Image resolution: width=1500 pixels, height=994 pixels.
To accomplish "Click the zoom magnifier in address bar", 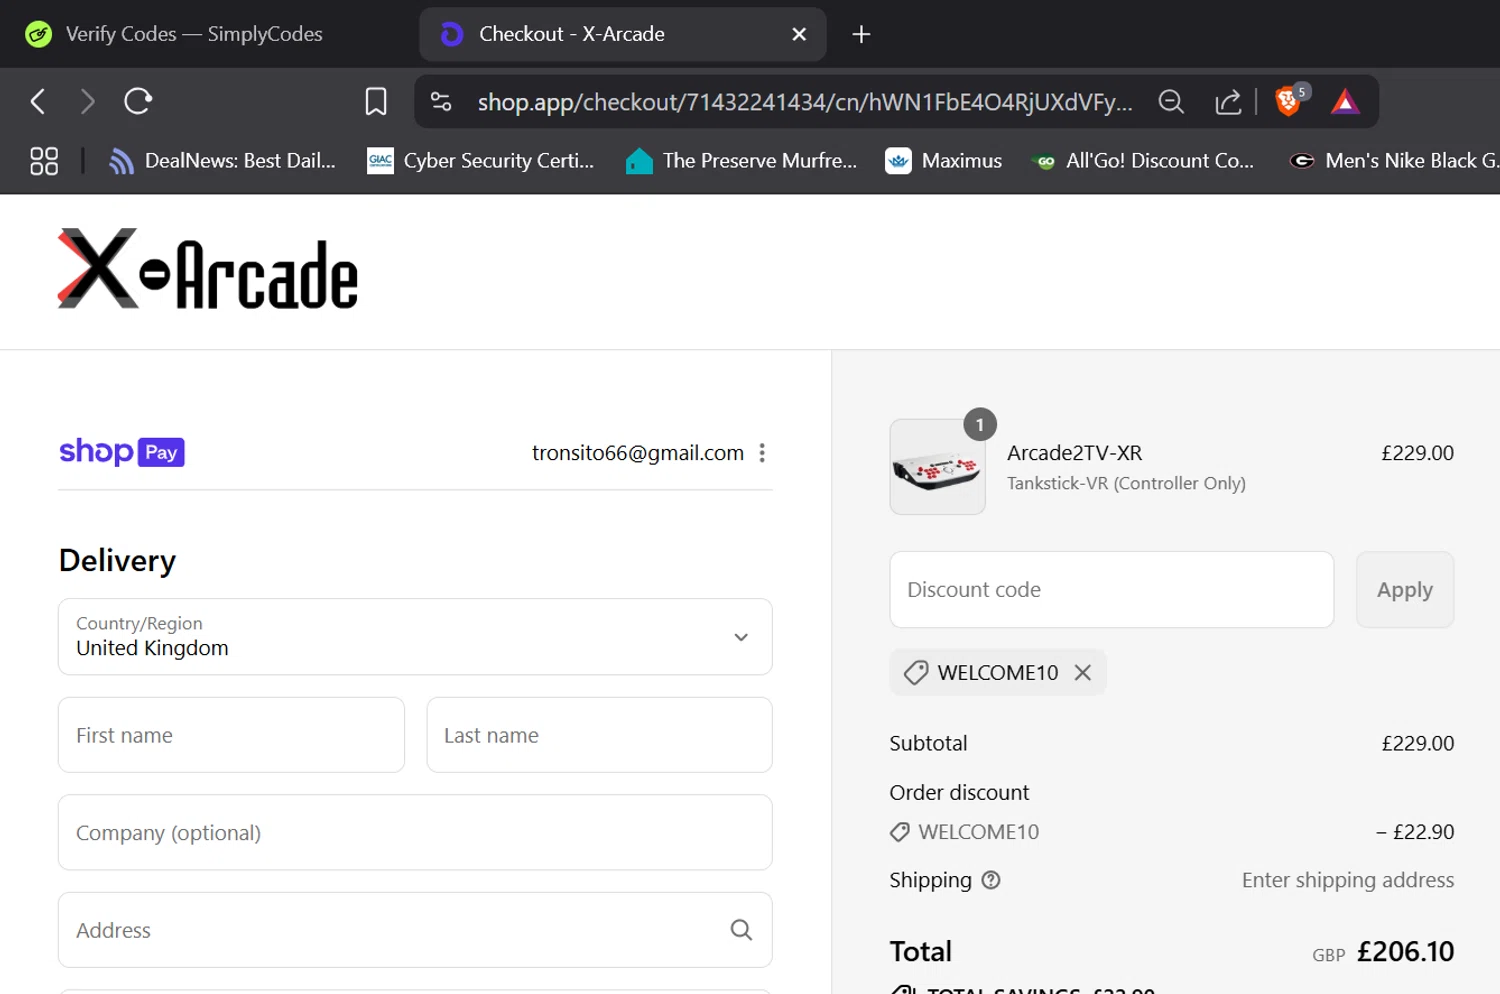I will pos(1171,101).
